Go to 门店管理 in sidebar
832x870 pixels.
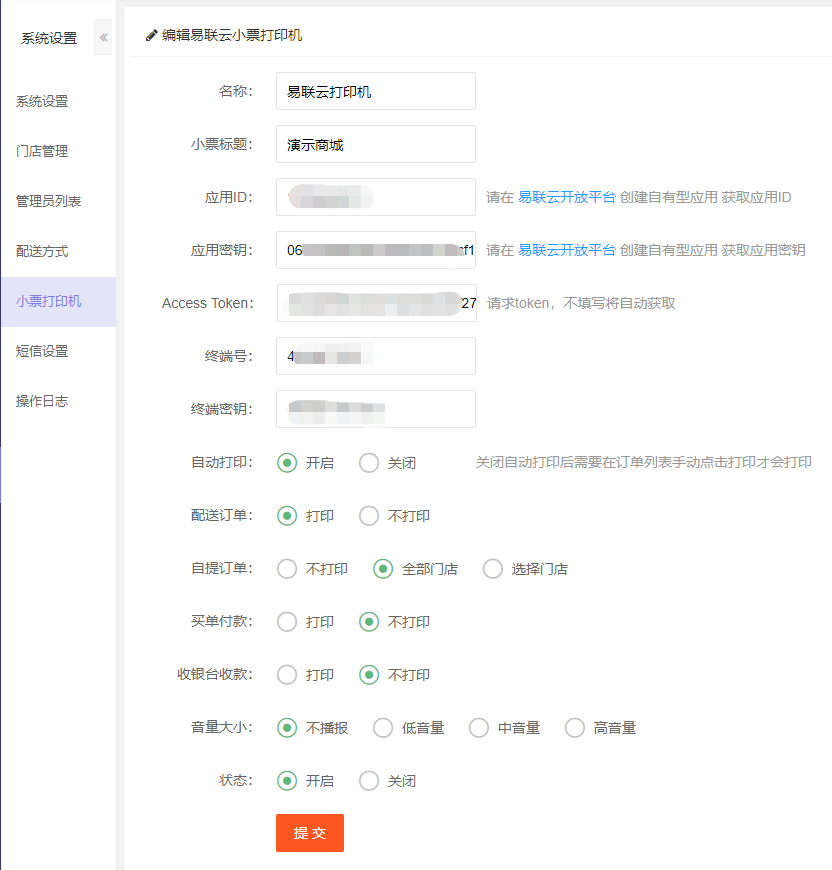point(42,151)
